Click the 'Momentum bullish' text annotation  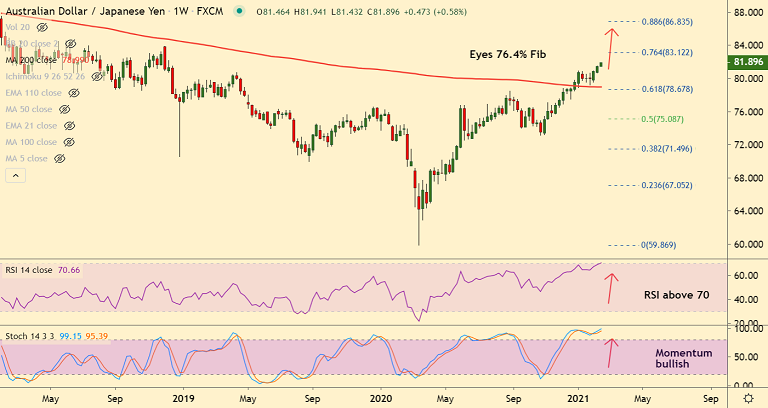[684, 359]
